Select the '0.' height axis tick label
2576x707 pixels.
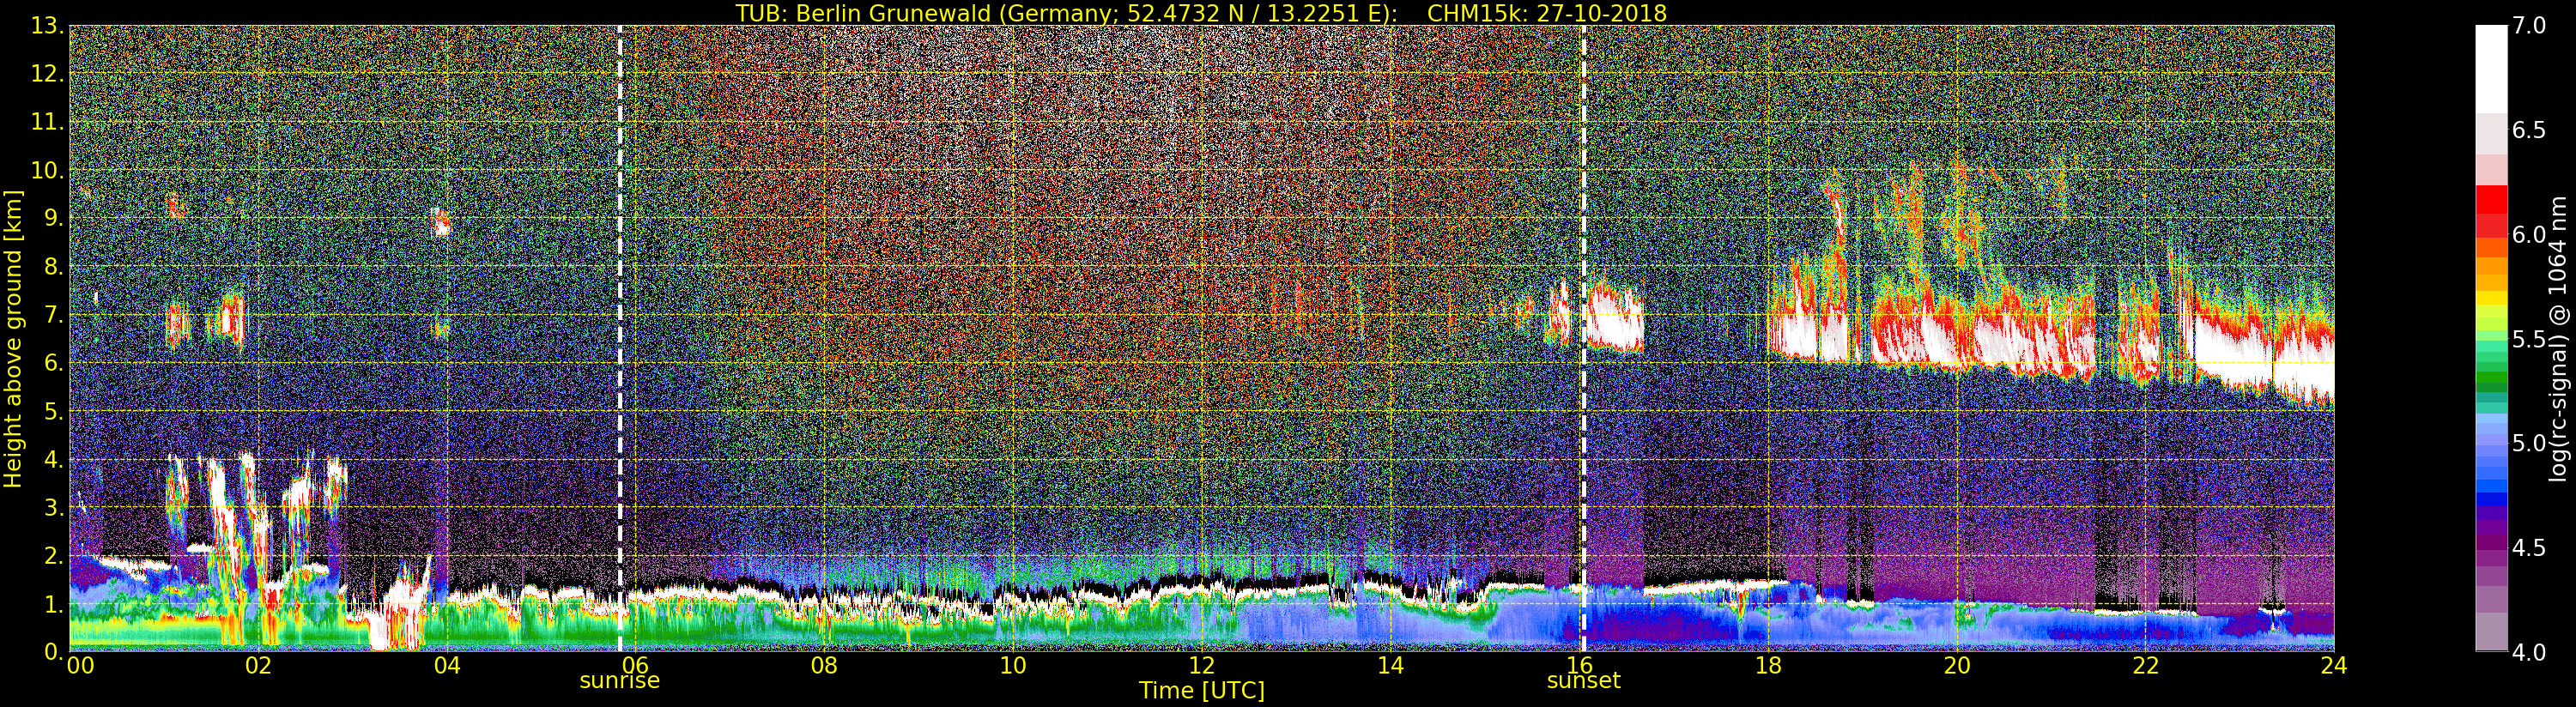pyautogui.click(x=54, y=651)
